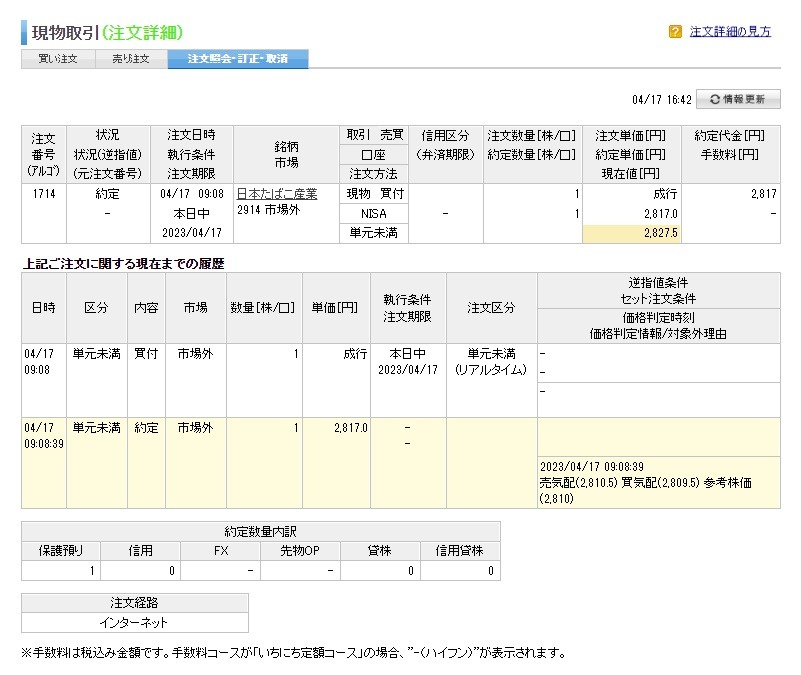
Task: Click the 信用貸株 column header
Action: [x=460, y=551]
